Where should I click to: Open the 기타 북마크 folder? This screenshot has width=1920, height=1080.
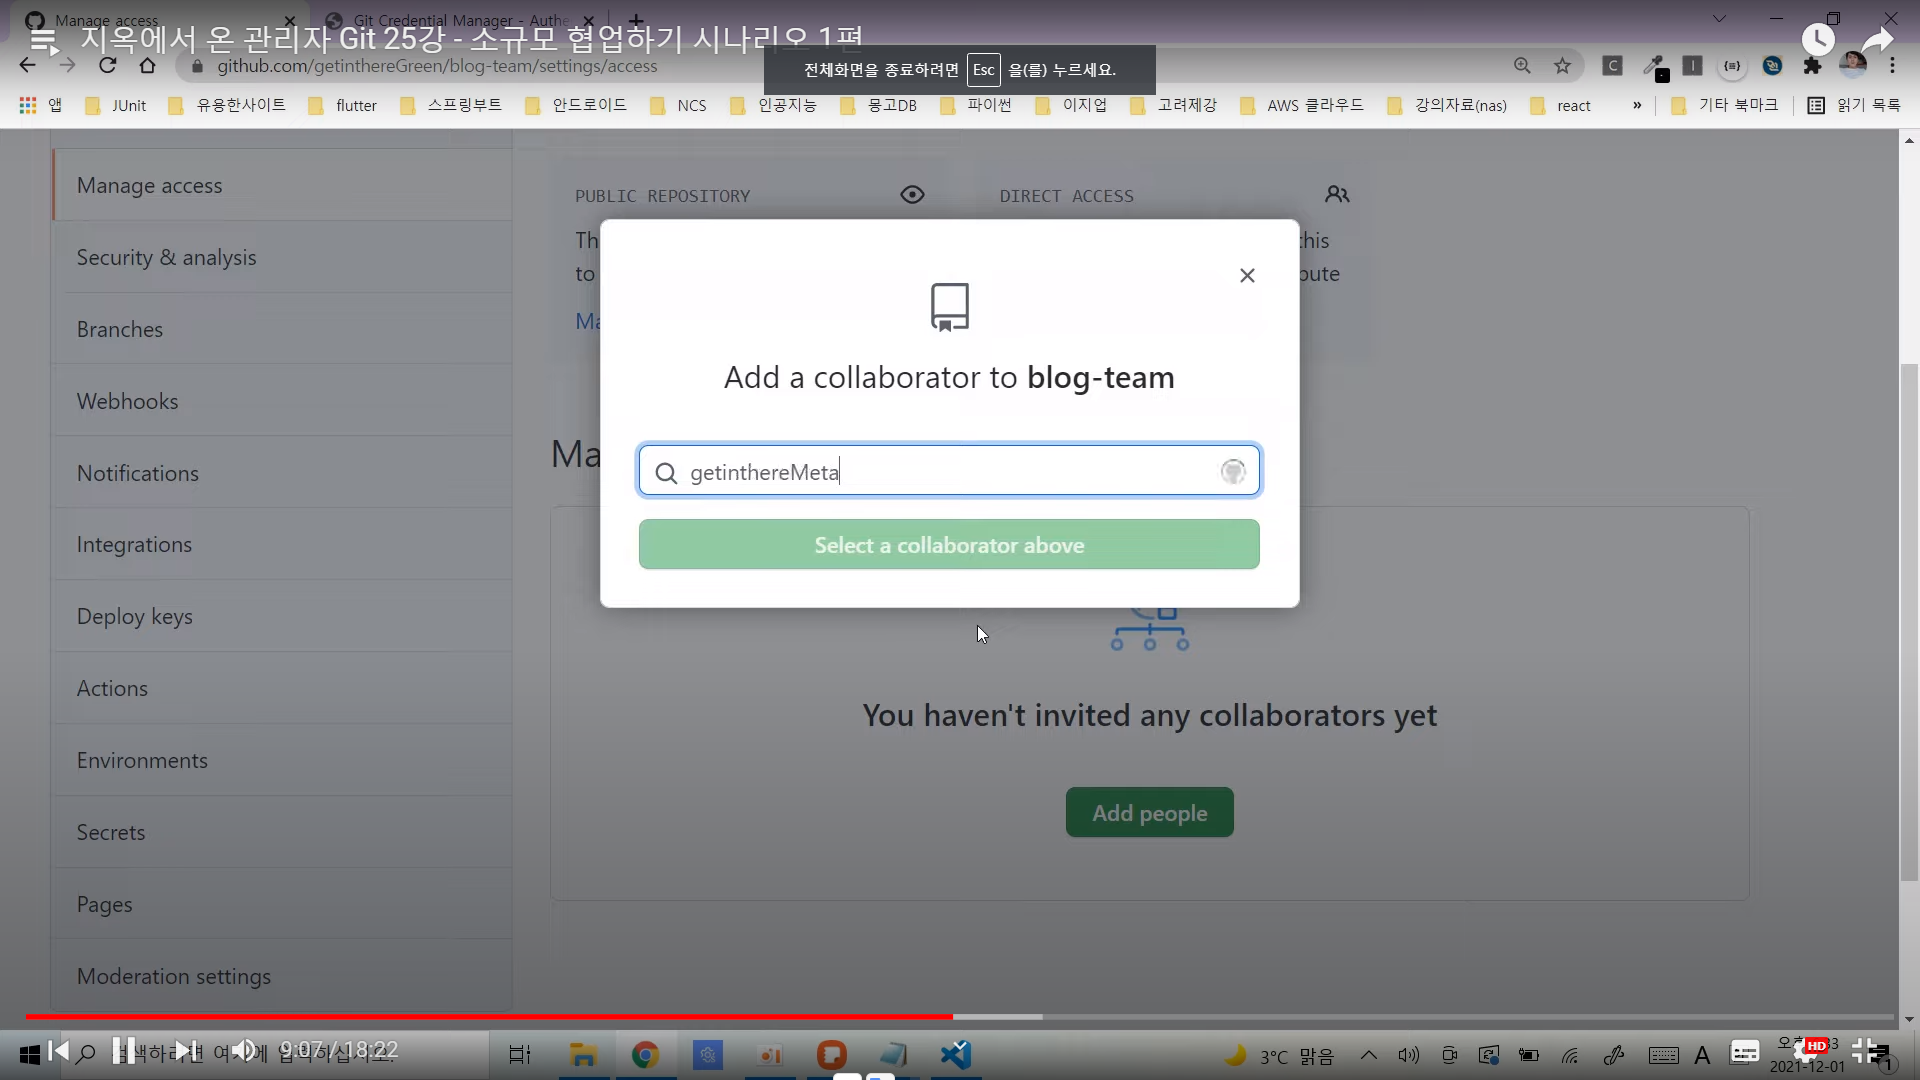coord(1725,105)
